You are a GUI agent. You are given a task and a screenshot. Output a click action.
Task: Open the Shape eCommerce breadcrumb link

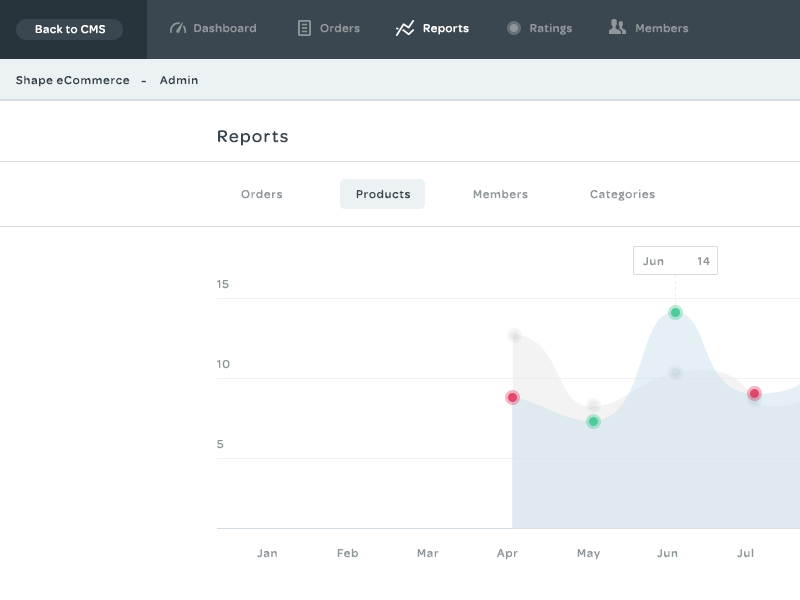coord(70,80)
